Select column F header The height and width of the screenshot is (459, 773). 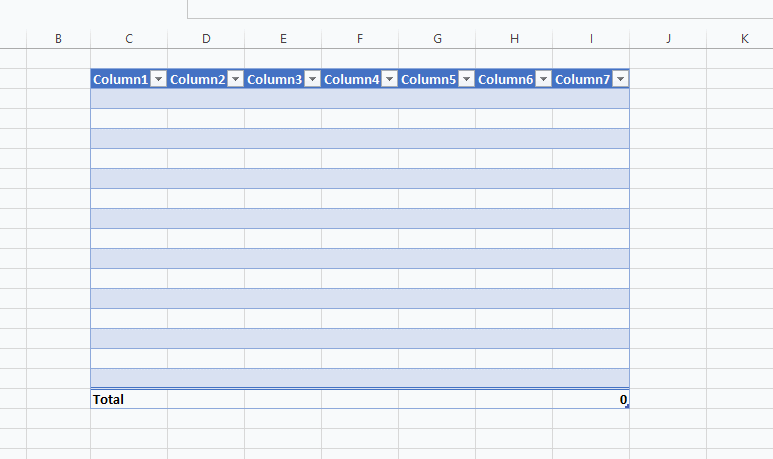[x=360, y=39]
